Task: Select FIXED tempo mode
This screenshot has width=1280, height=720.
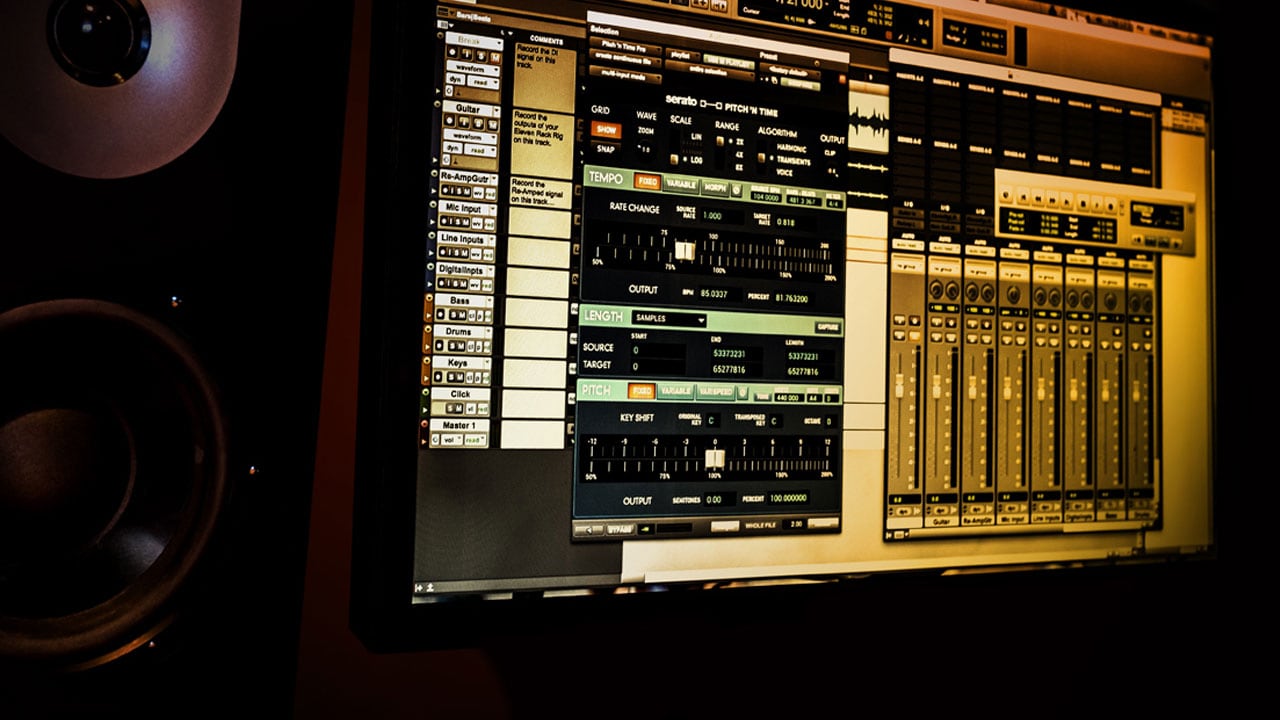Action: [x=647, y=181]
